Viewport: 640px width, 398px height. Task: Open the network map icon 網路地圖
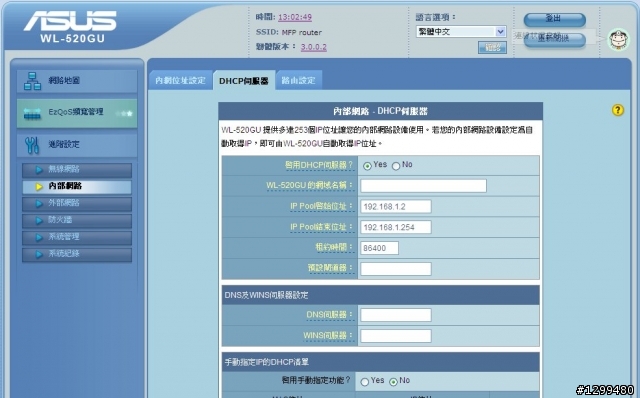click(x=32, y=81)
